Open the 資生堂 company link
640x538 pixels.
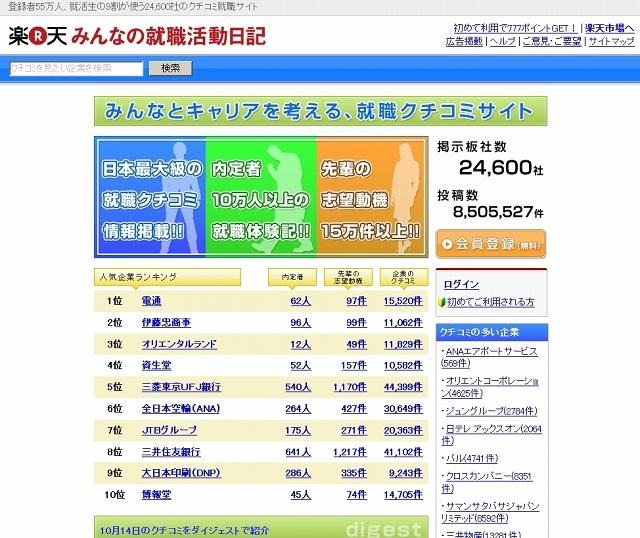(156, 365)
